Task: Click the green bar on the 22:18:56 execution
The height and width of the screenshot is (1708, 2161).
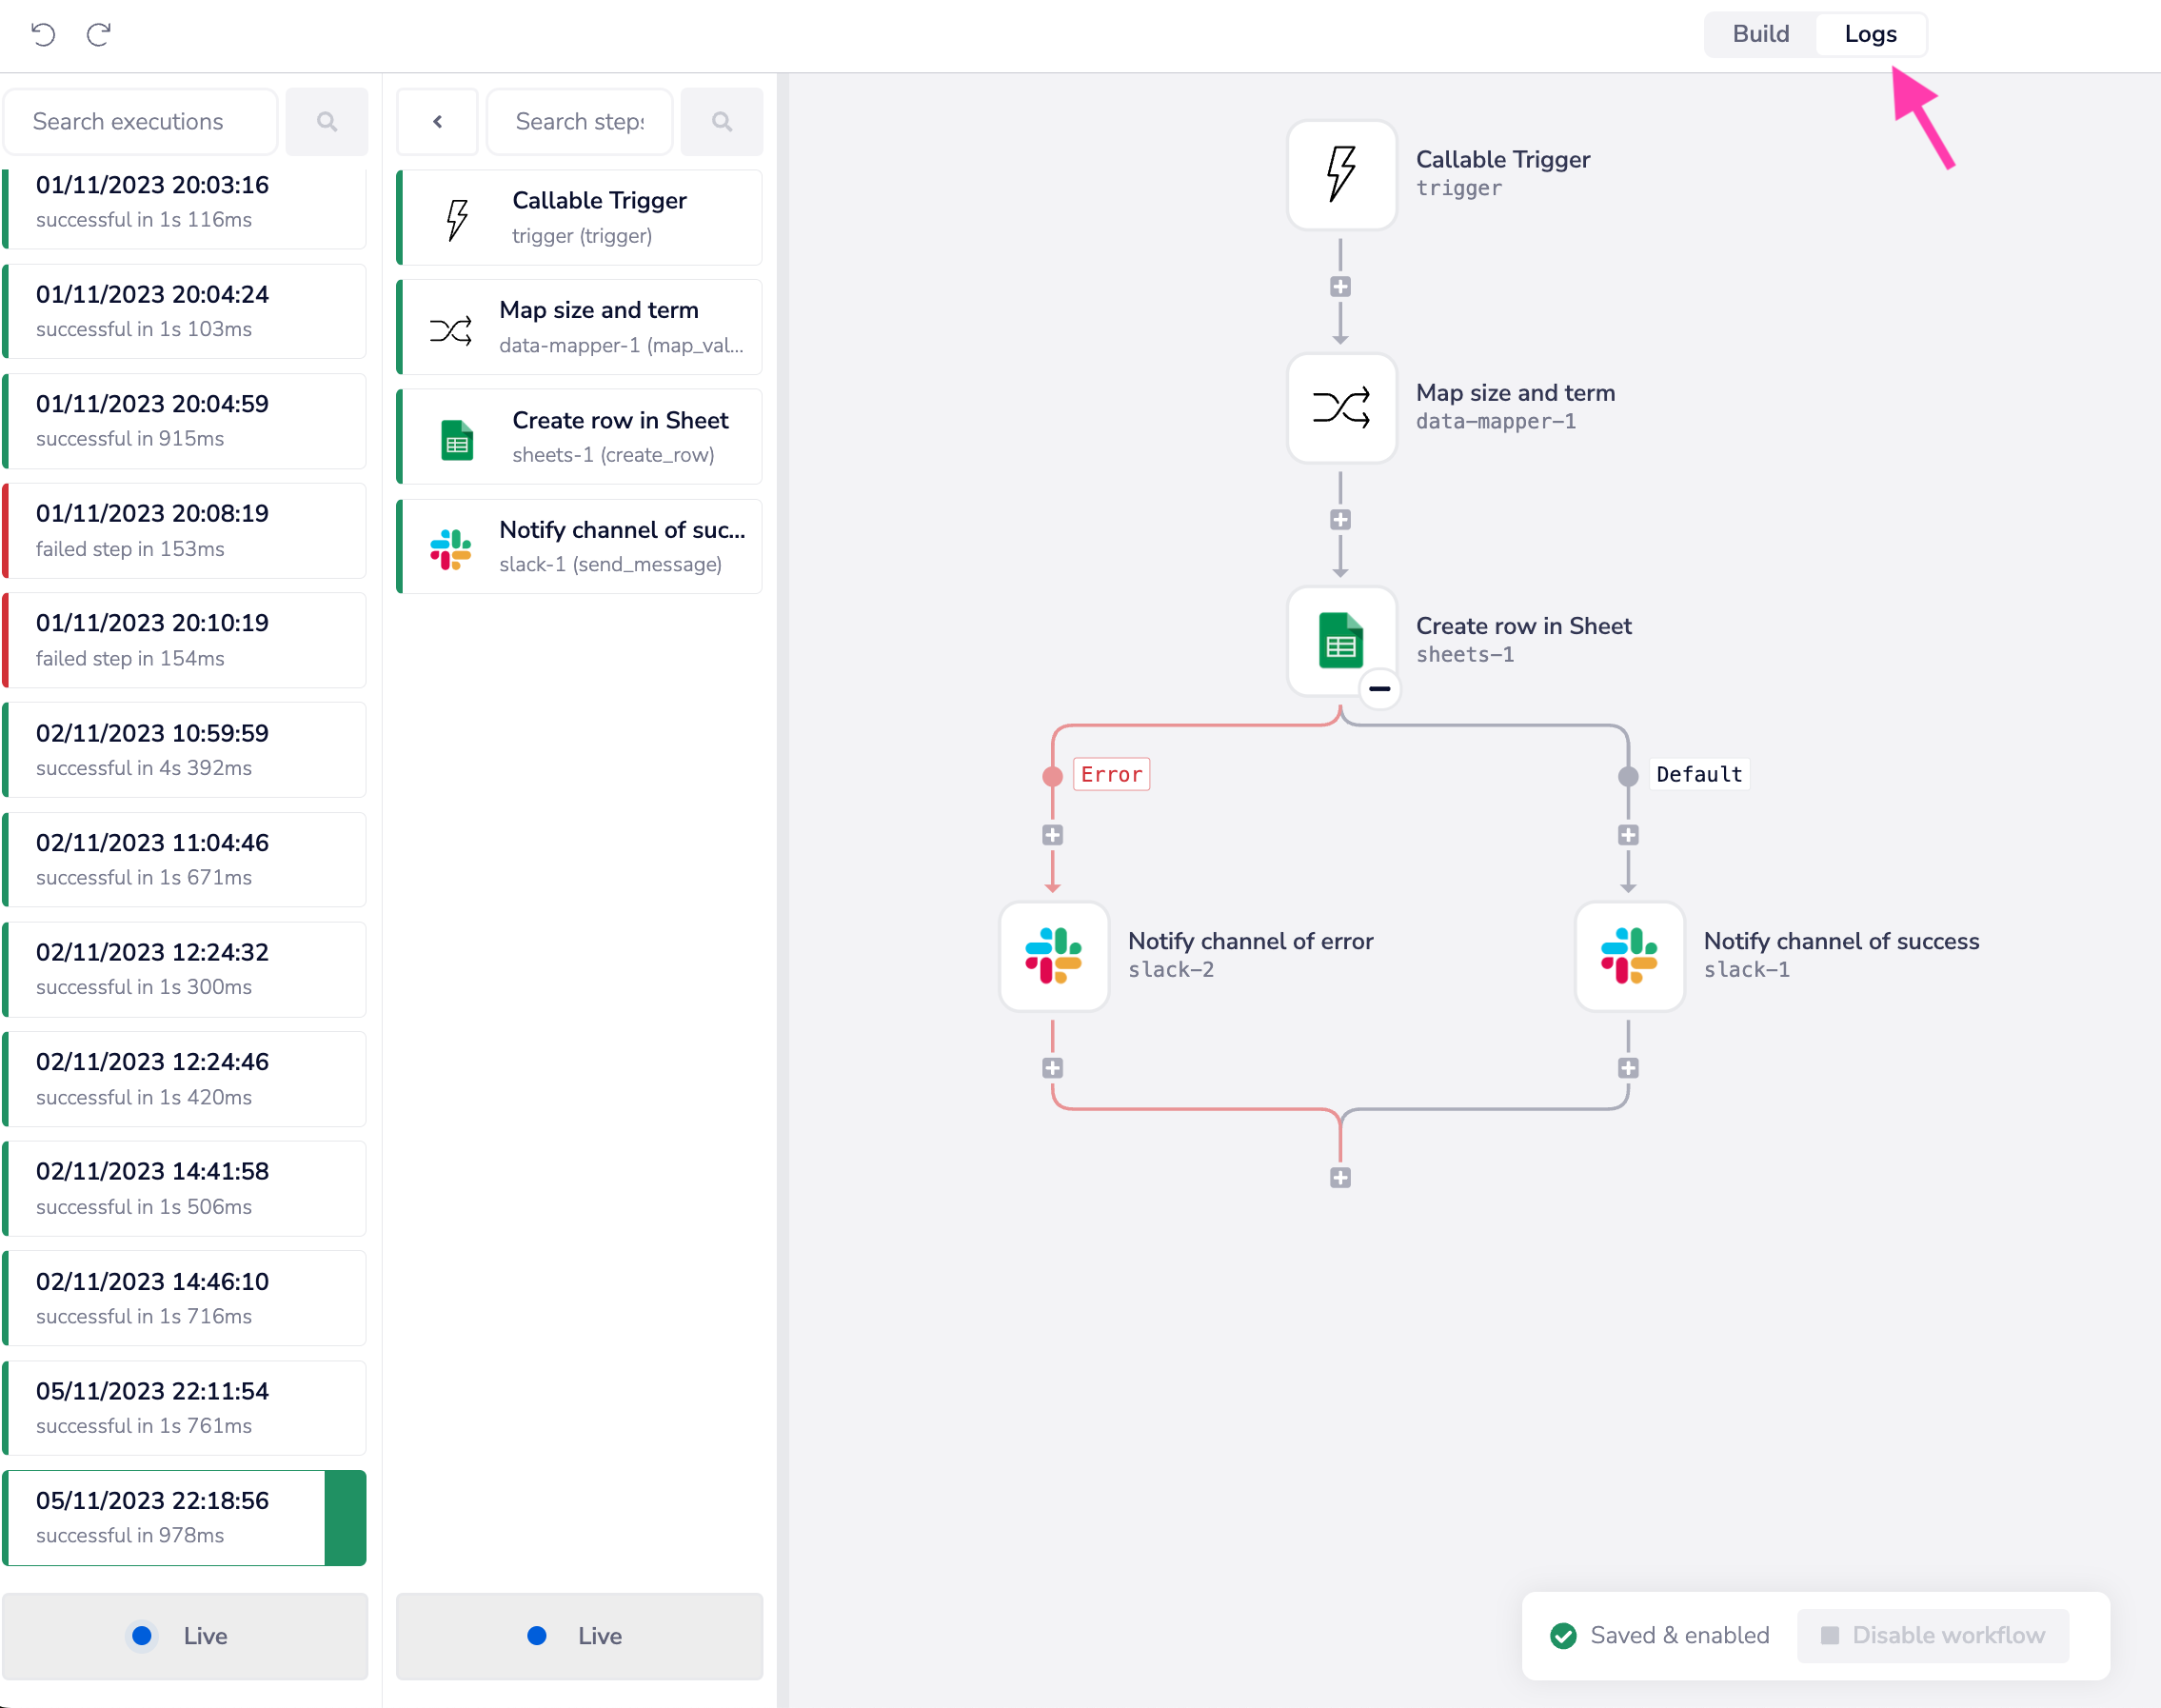Action: click(x=345, y=1517)
